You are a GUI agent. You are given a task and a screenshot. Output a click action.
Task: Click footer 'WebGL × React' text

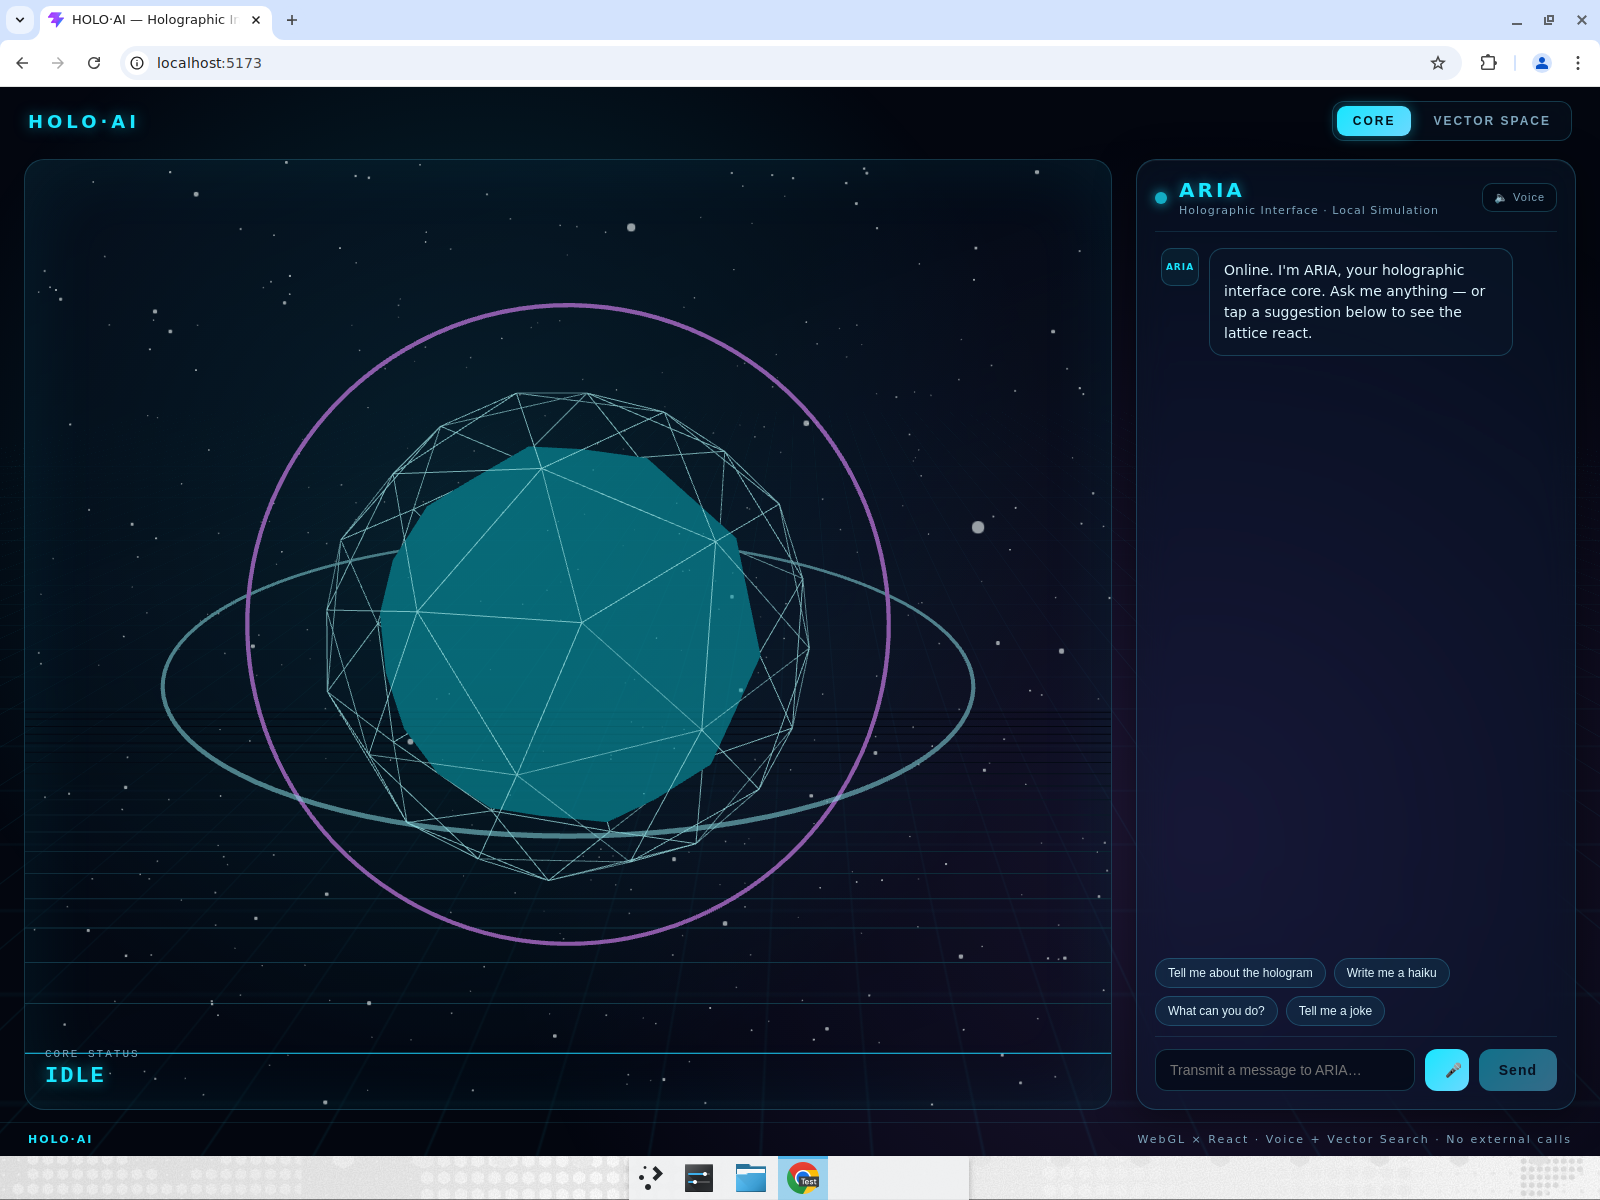1193,1139
